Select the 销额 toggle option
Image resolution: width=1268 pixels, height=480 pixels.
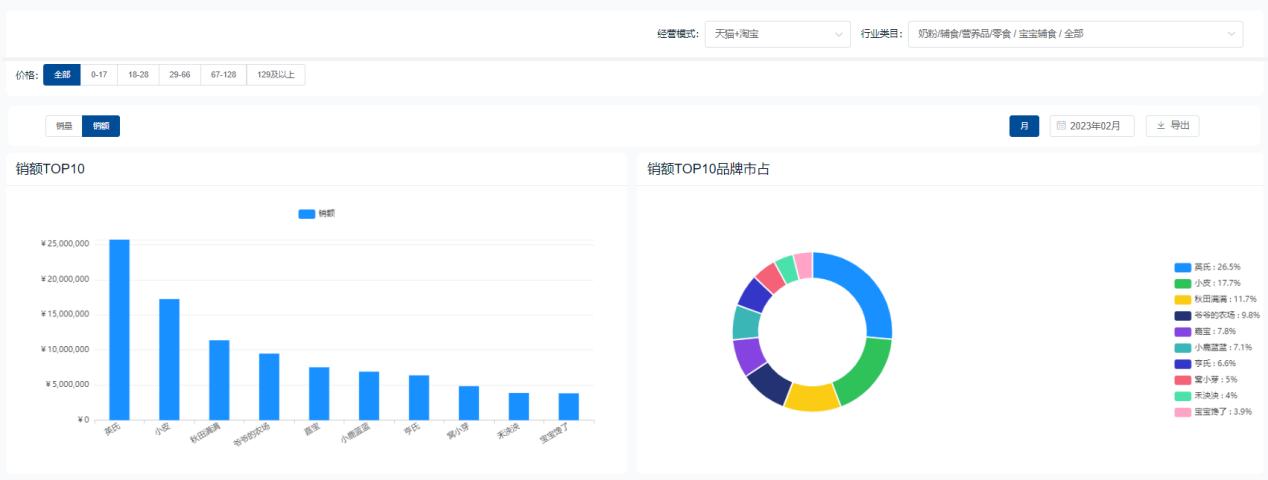click(101, 126)
